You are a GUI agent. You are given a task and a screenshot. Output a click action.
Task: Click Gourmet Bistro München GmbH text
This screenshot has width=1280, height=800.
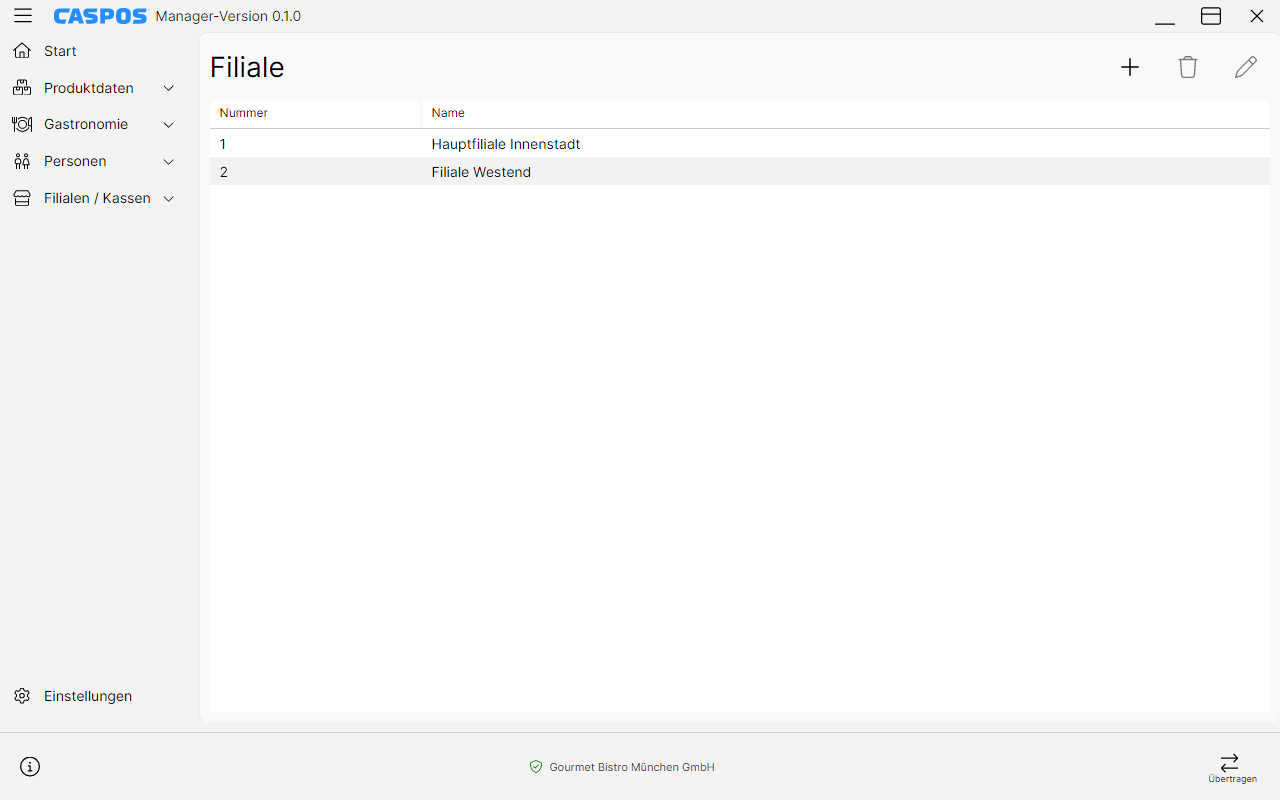pos(632,767)
